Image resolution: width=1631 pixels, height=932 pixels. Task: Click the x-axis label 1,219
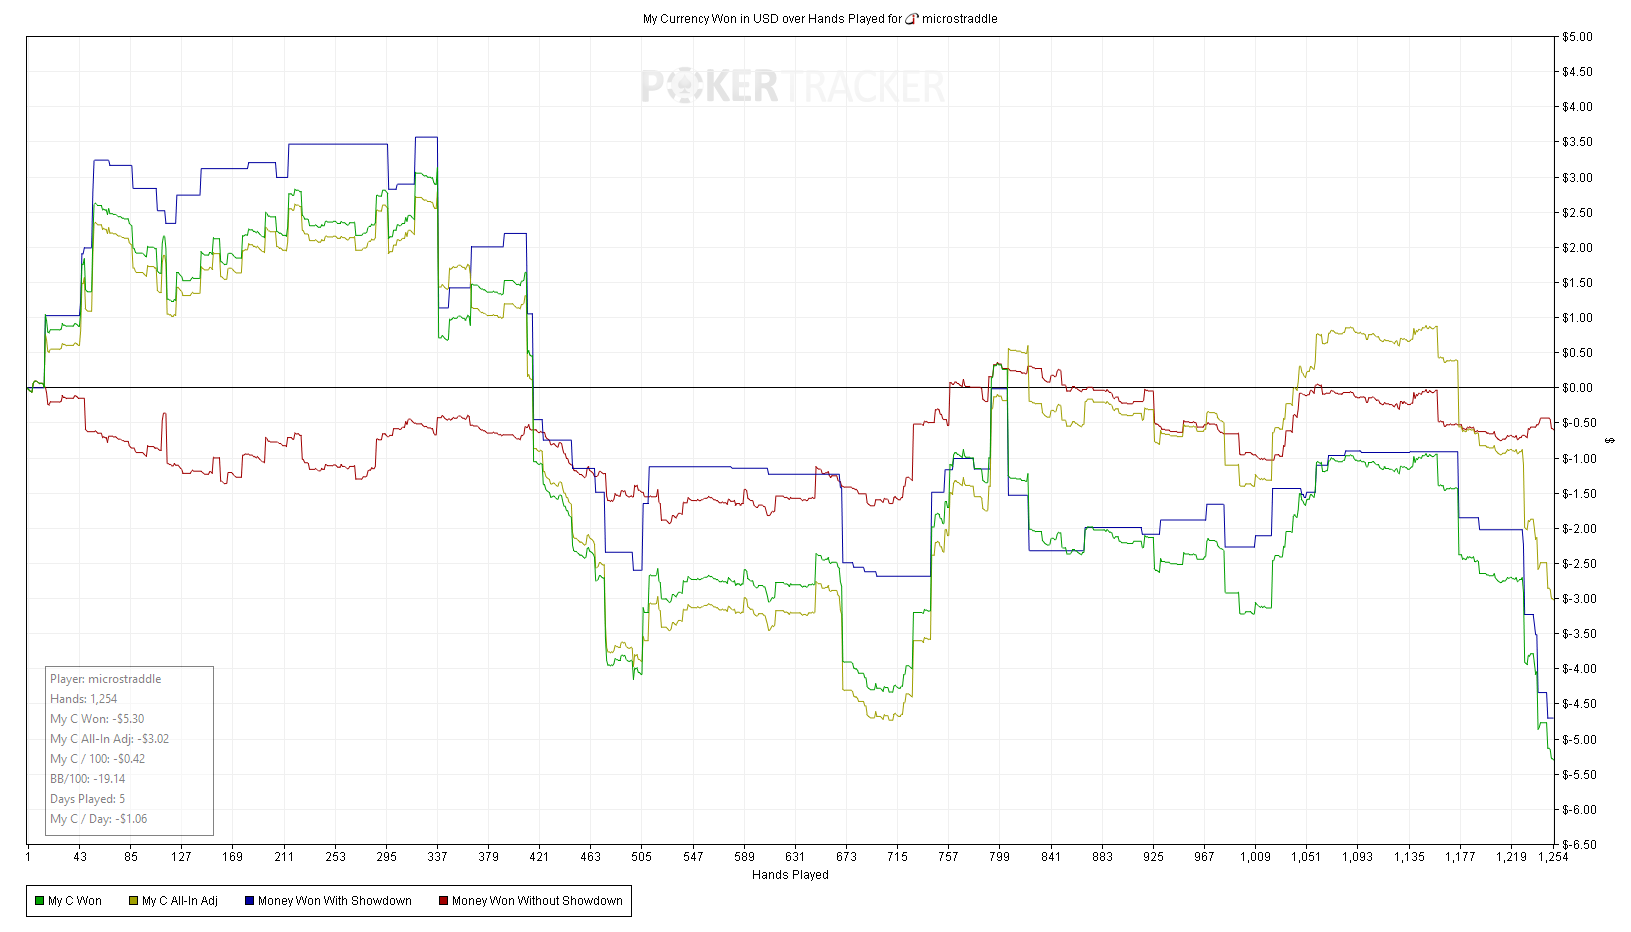point(1512,857)
